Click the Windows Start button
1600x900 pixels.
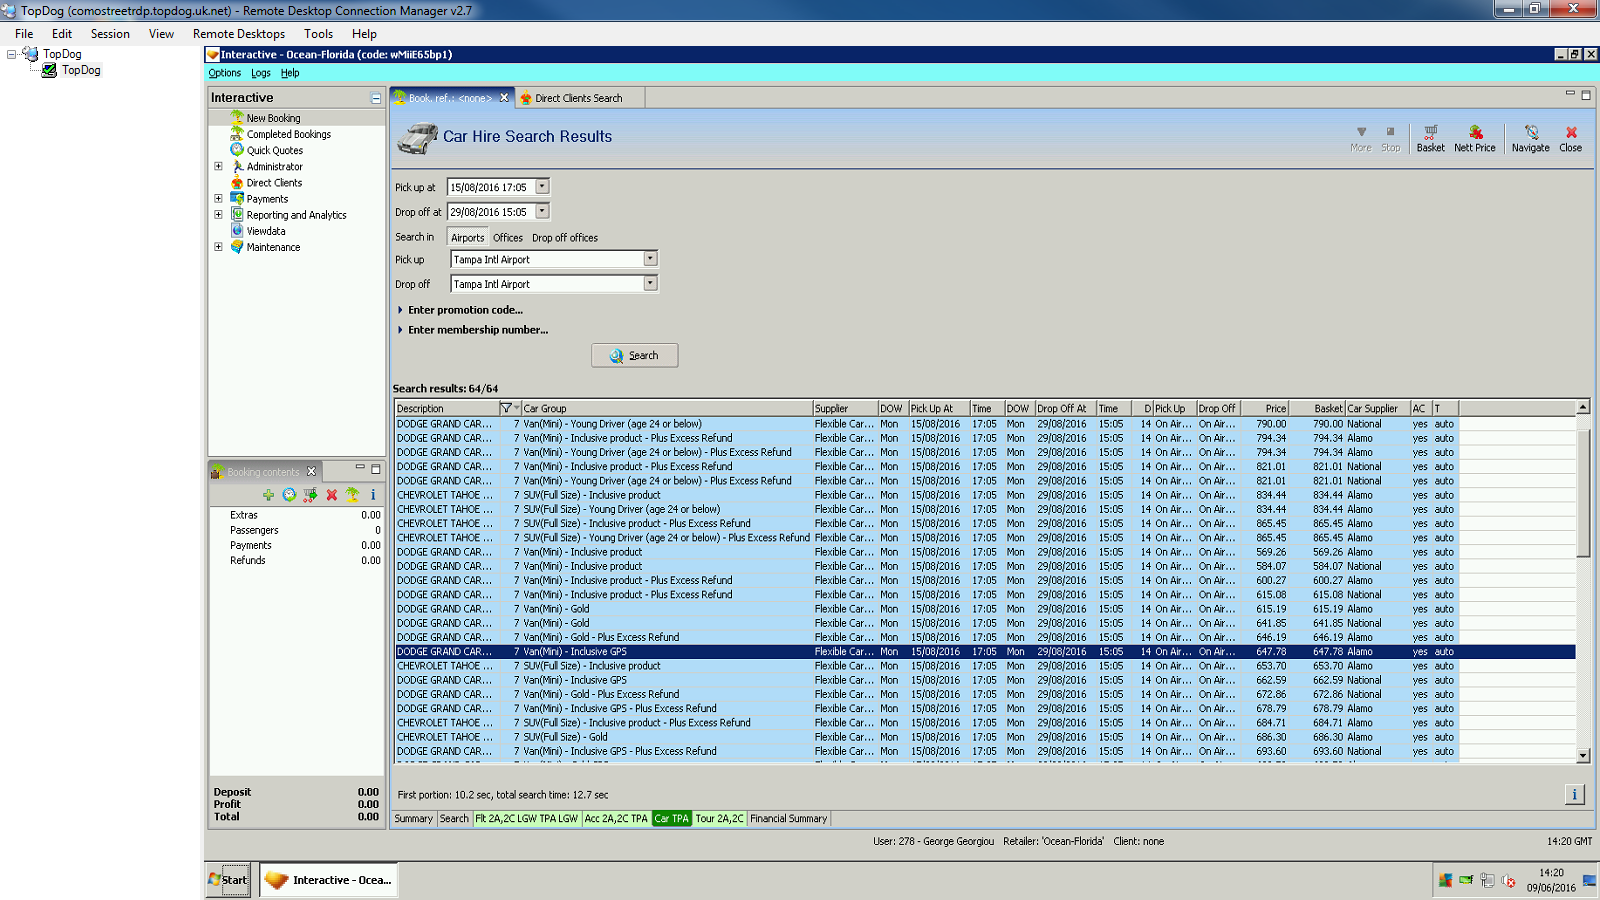(229, 880)
